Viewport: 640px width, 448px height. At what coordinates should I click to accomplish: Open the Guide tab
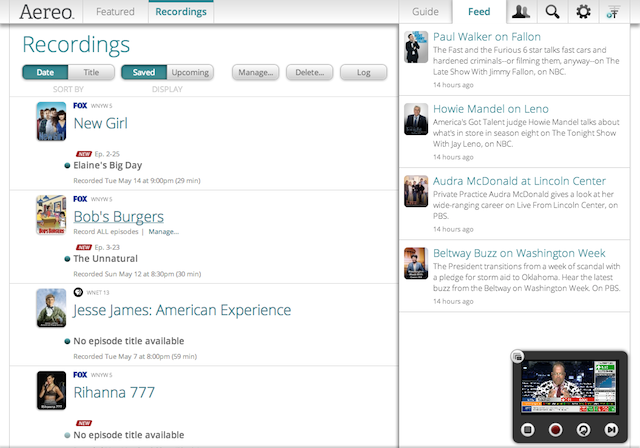point(425,12)
